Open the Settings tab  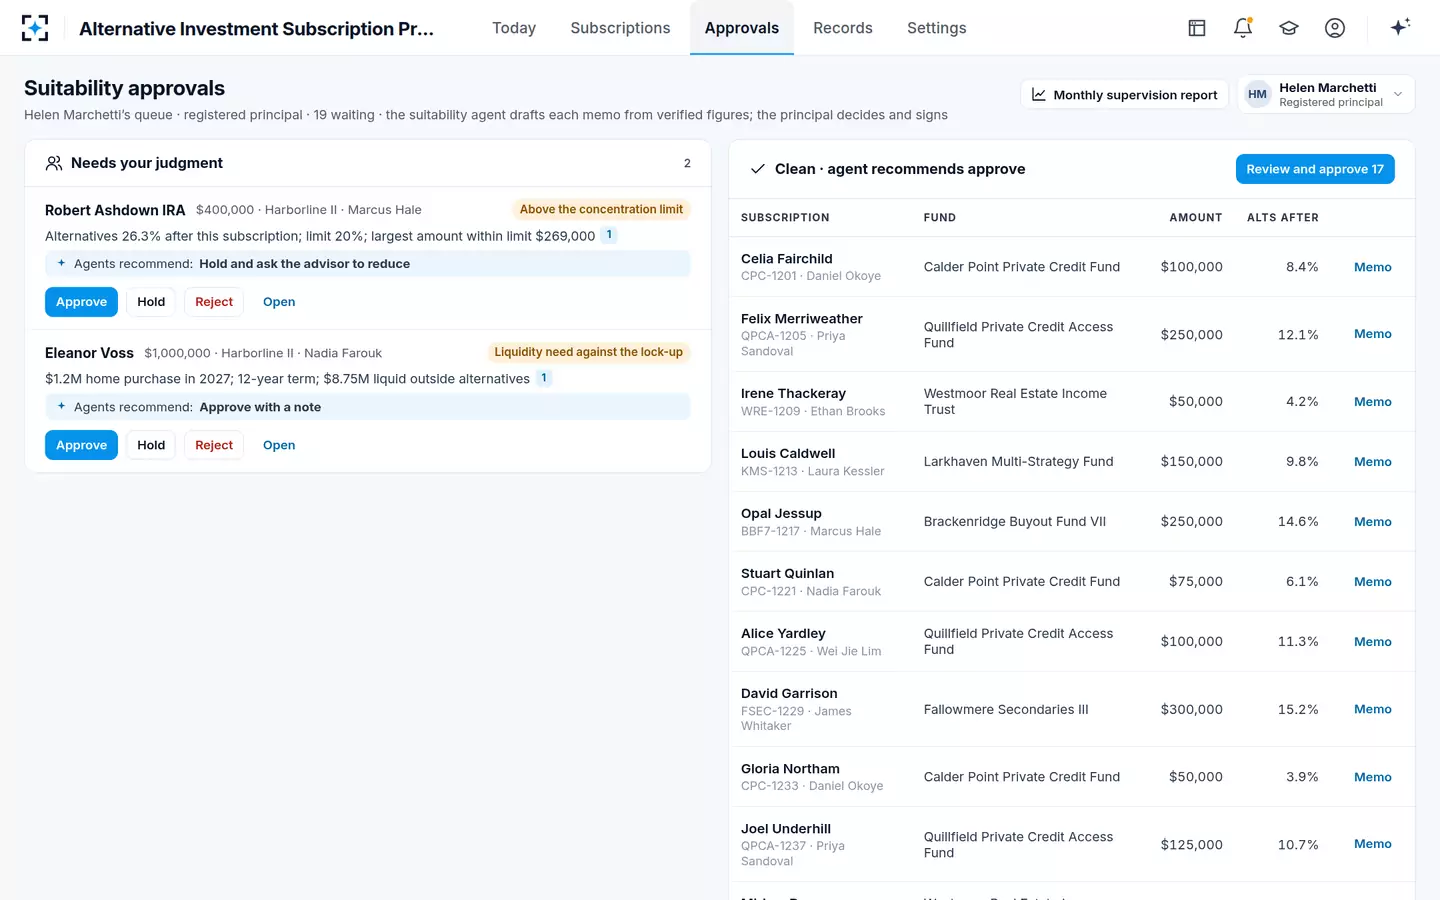click(x=937, y=28)
